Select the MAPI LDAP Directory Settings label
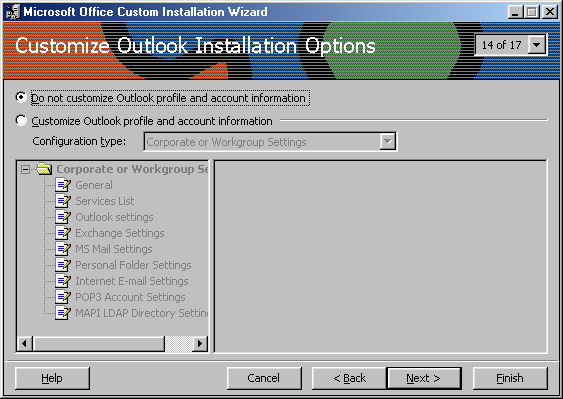 tap(141, 313)
